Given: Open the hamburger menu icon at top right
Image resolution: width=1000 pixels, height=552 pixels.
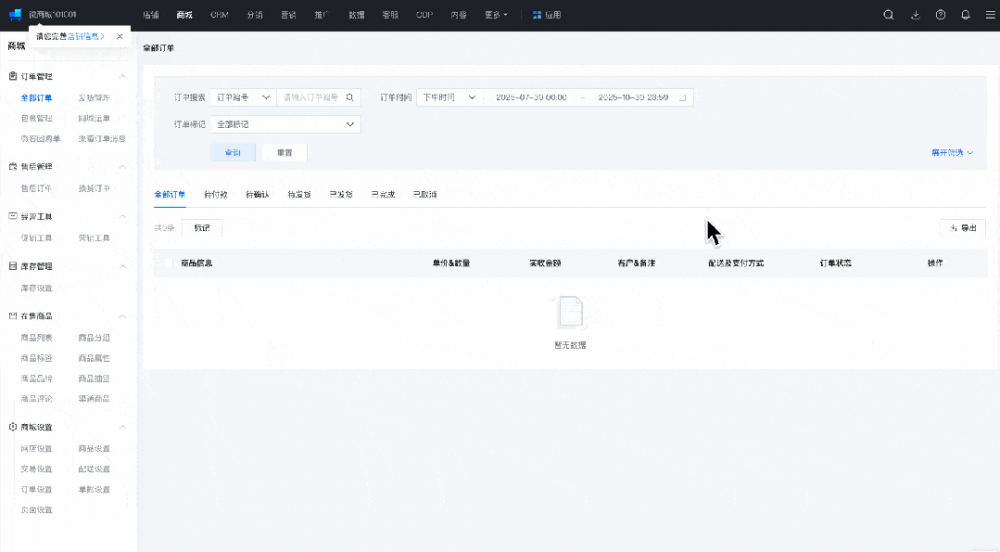Looking at the screenshot, I should [x=989, y=15].
